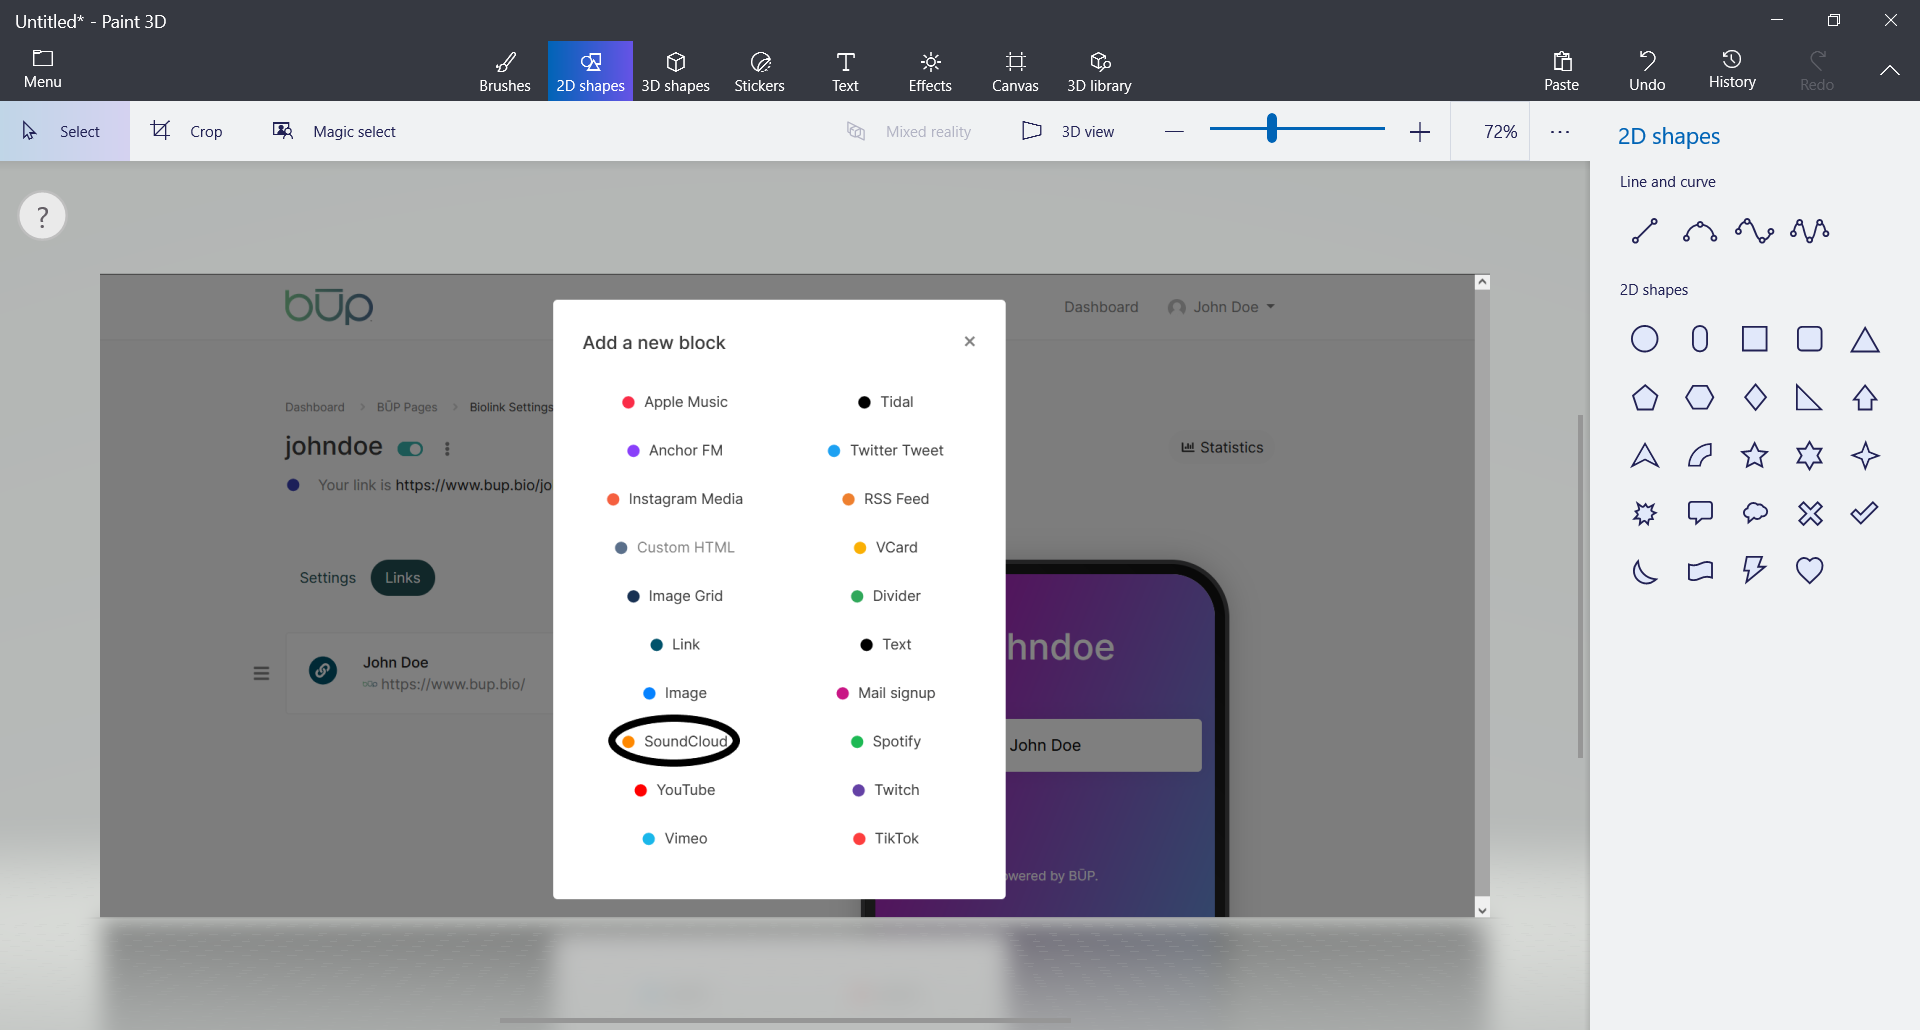
Task: Open the 2D shapes tab
Action: pyautogui.click(x=590, y=72)
